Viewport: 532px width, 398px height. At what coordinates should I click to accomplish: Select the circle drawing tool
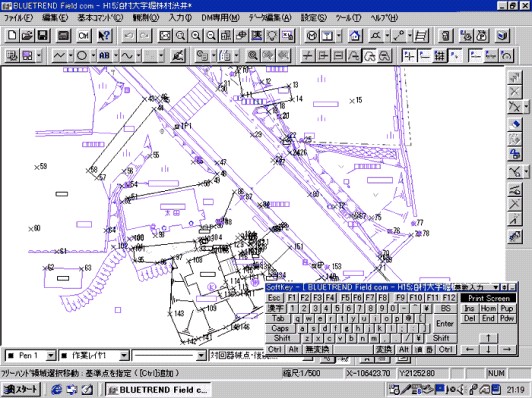(x=82, y=55)
